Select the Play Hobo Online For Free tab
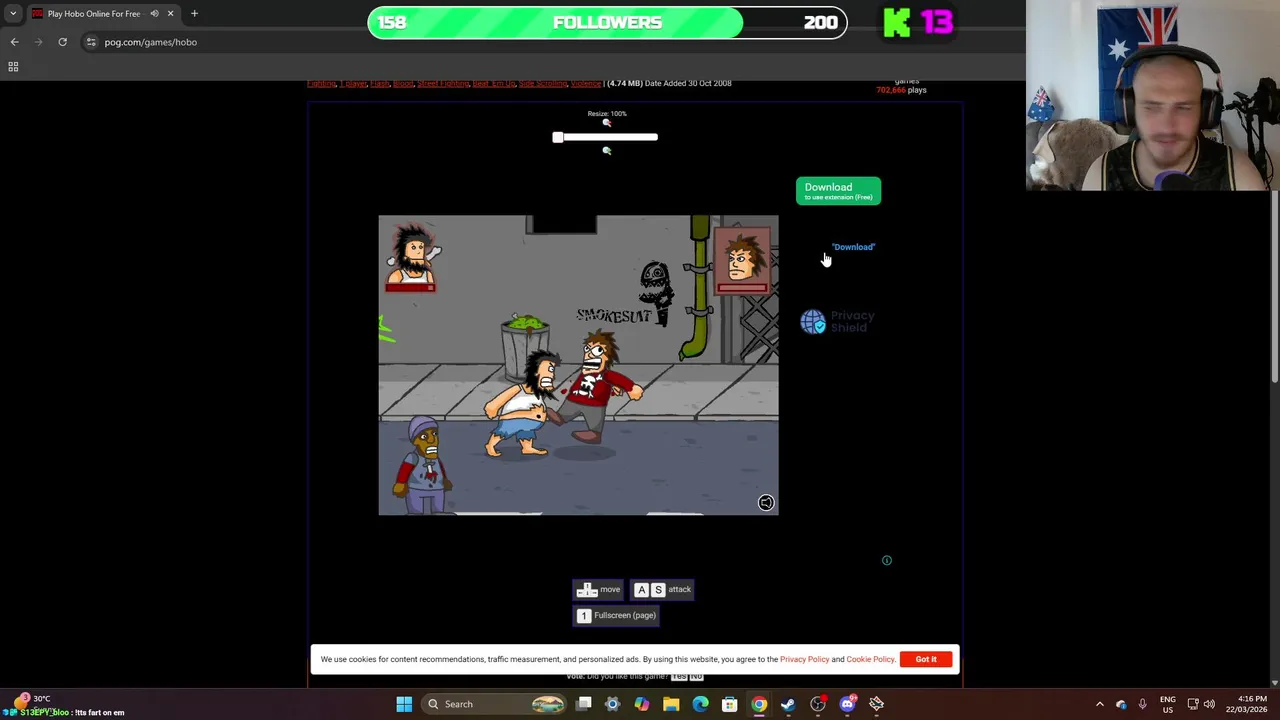 [93, 14]
